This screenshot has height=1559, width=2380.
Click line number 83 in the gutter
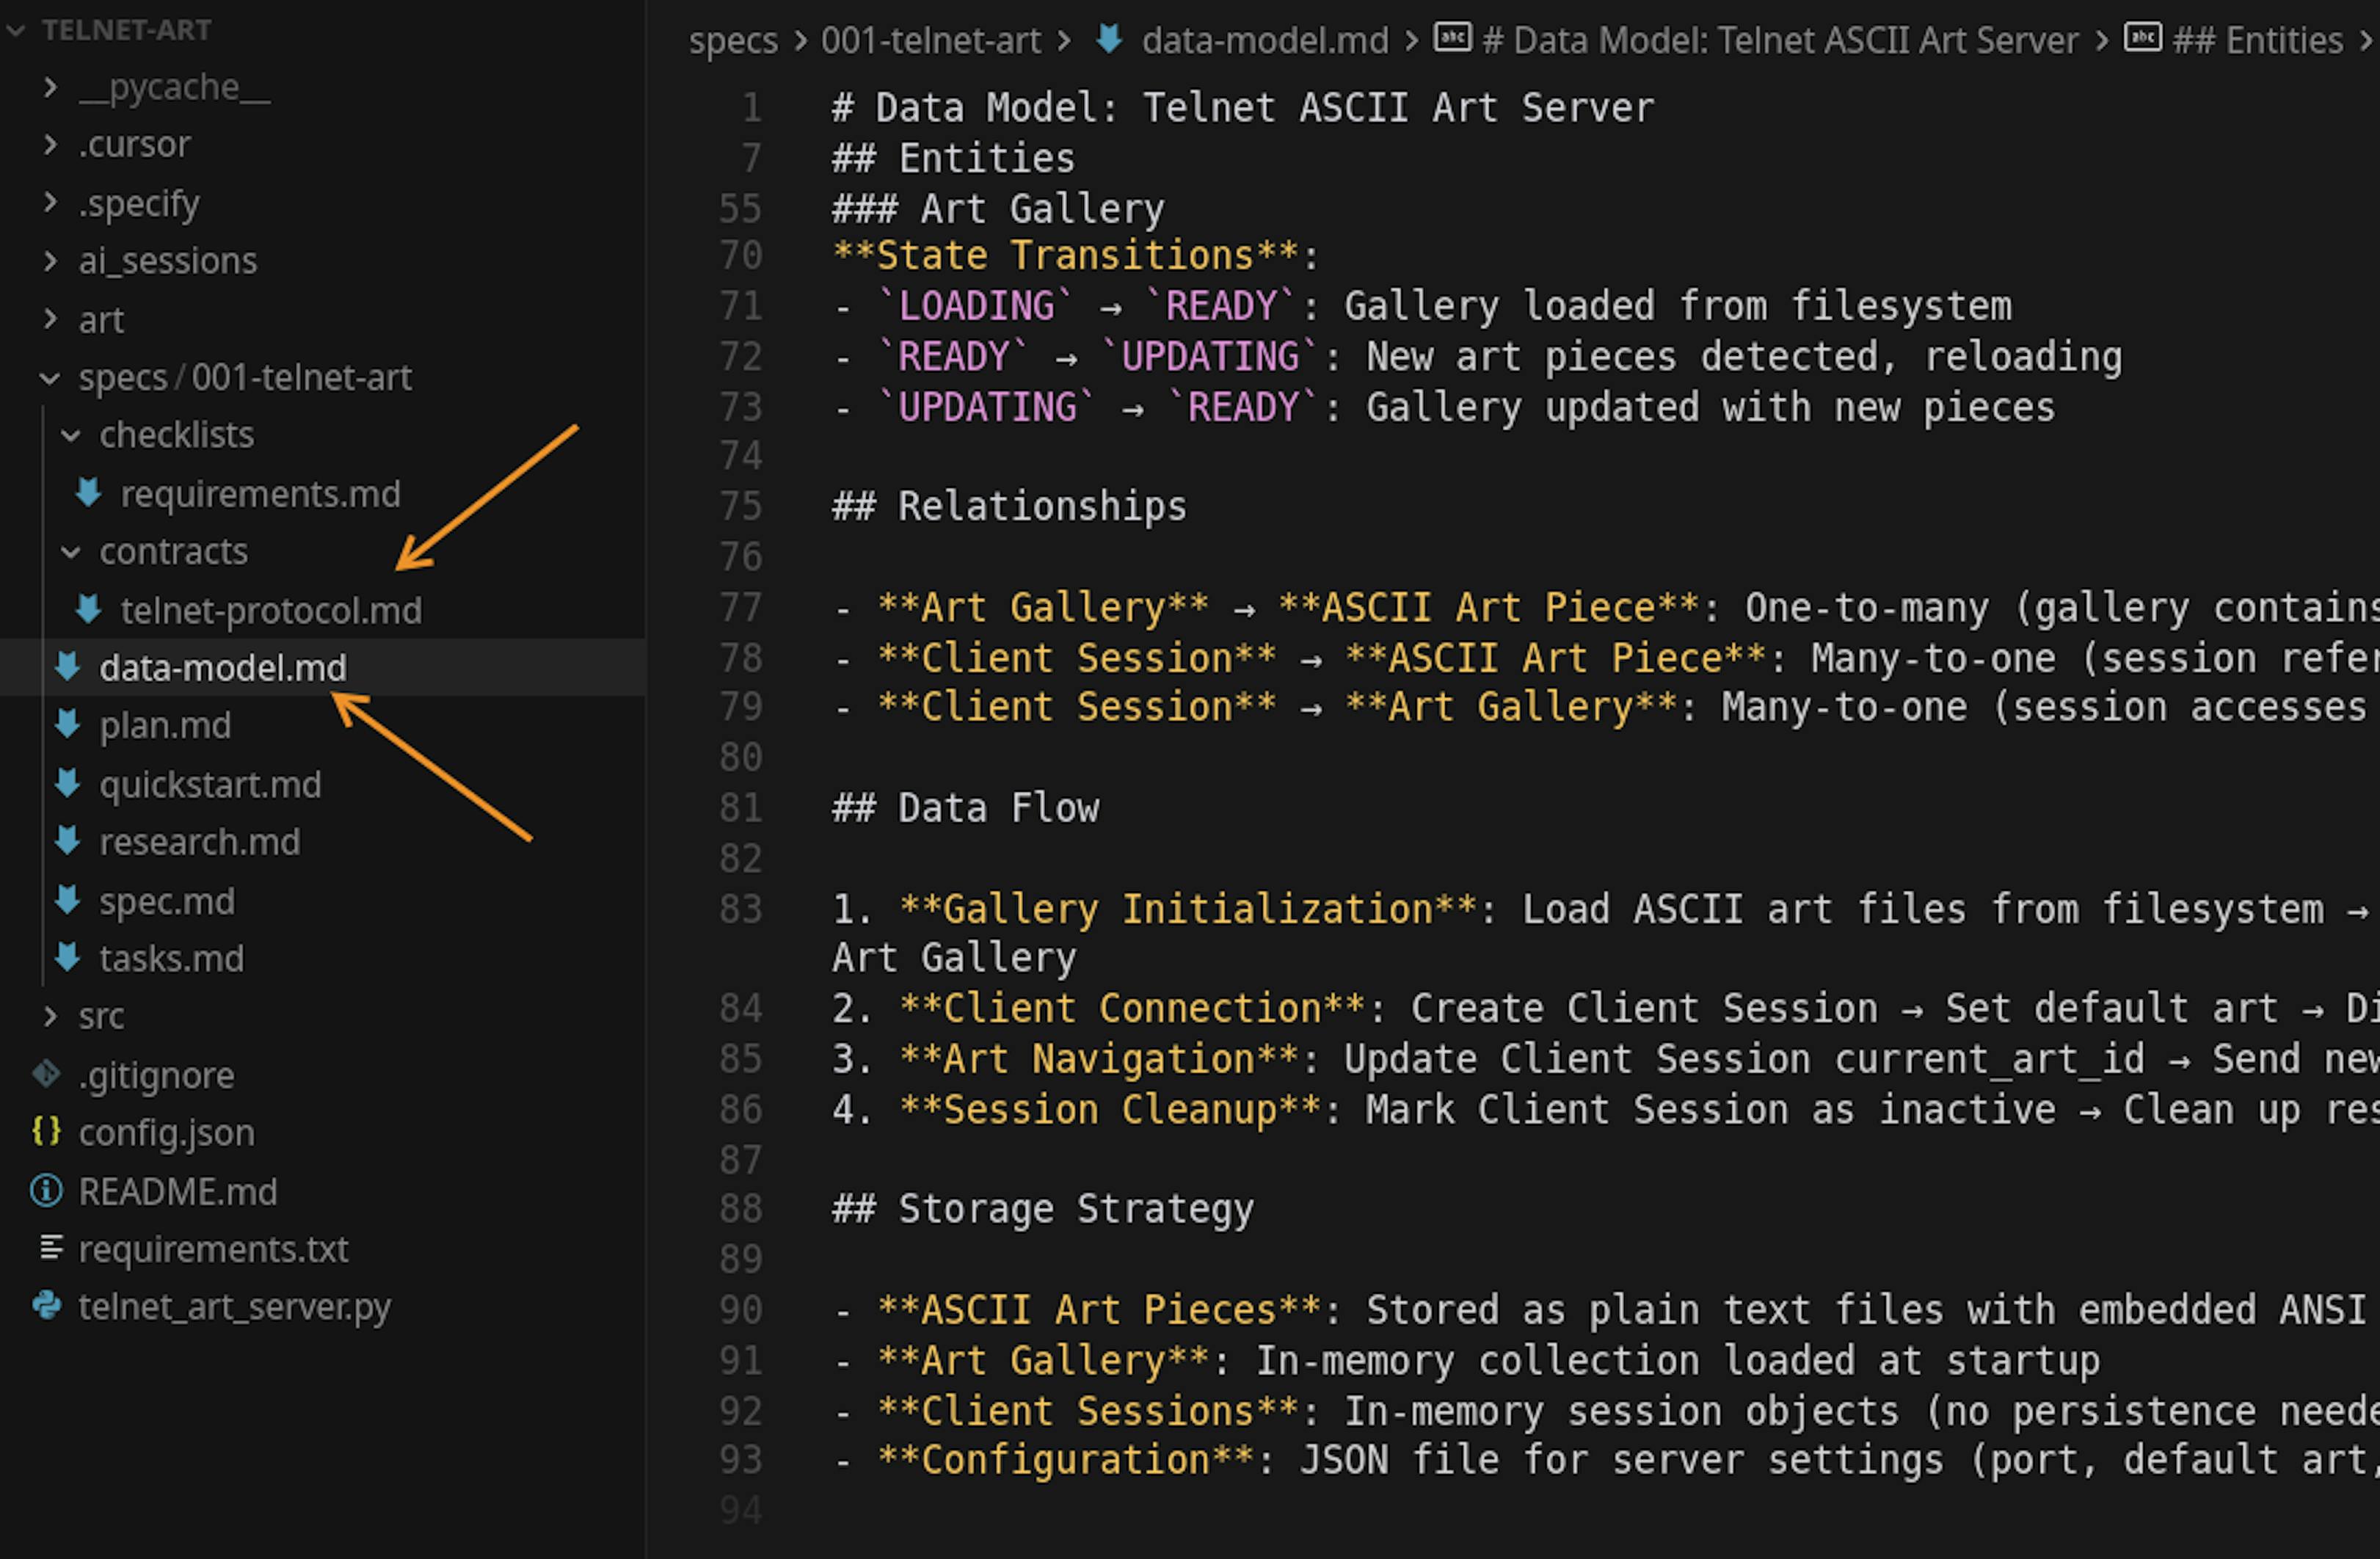point(740,908)
